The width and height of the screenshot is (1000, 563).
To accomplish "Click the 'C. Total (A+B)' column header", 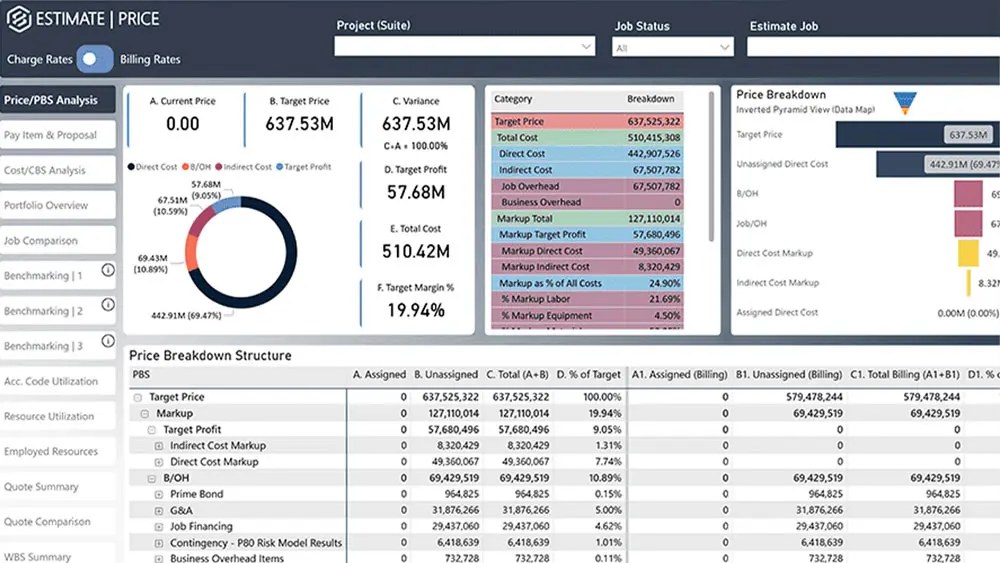I will pyautogui.click(x=517, y=375).
